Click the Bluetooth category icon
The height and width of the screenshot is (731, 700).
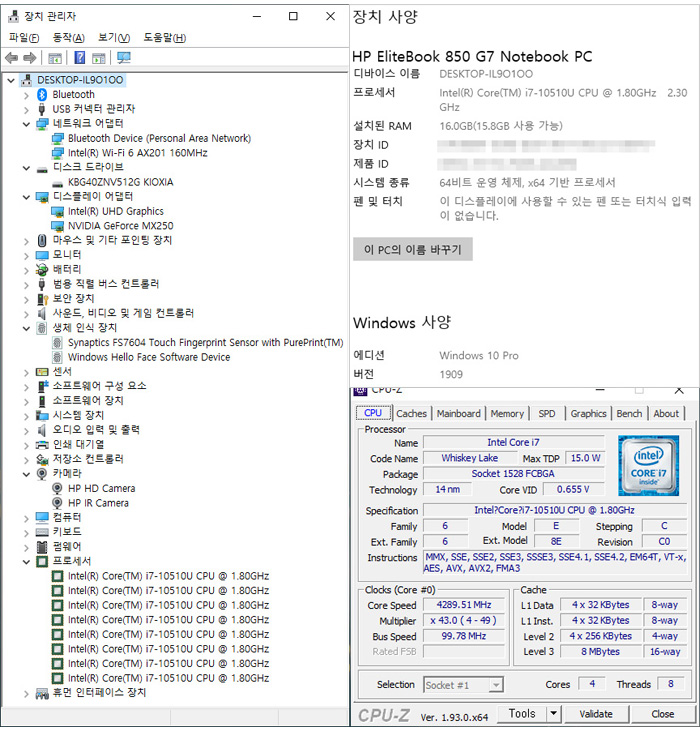tap(42, 95)
